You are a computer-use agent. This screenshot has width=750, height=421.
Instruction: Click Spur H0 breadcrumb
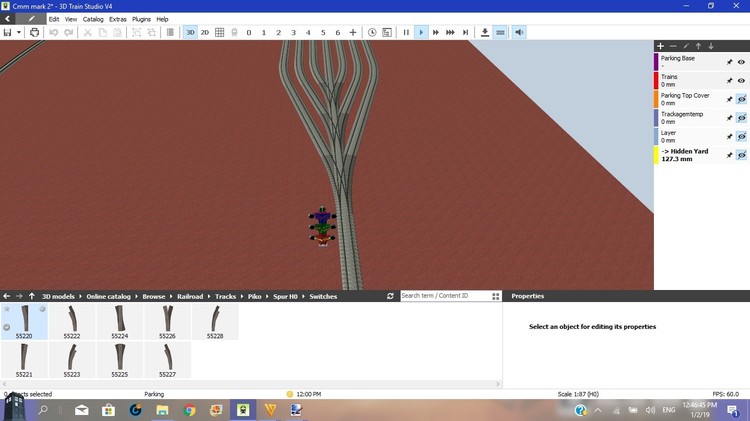[286, 297]
